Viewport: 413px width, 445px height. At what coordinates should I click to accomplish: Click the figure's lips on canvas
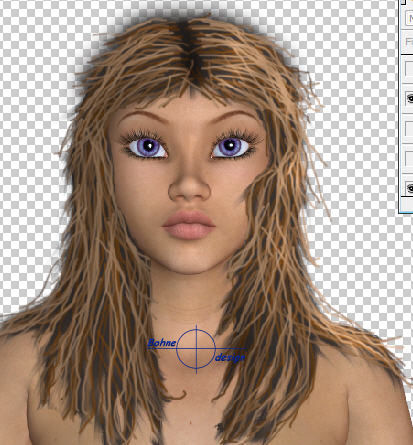189,225
